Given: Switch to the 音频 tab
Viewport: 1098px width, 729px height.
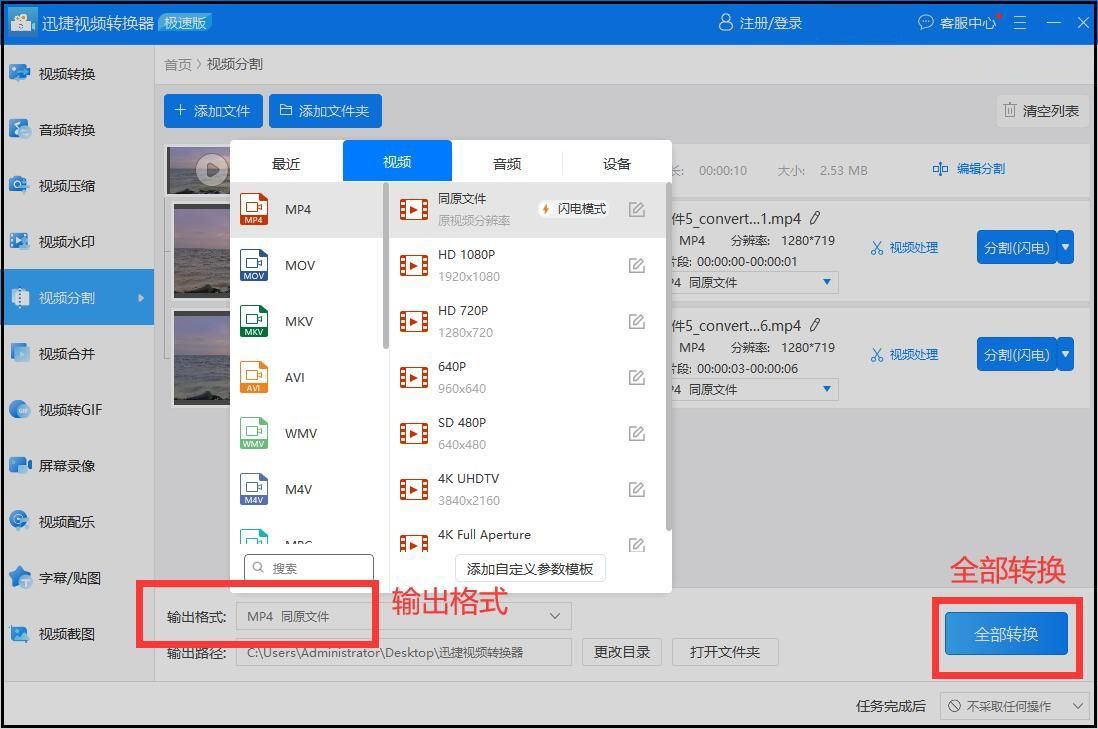Looking at the screenshot, I should click(506, 162).
